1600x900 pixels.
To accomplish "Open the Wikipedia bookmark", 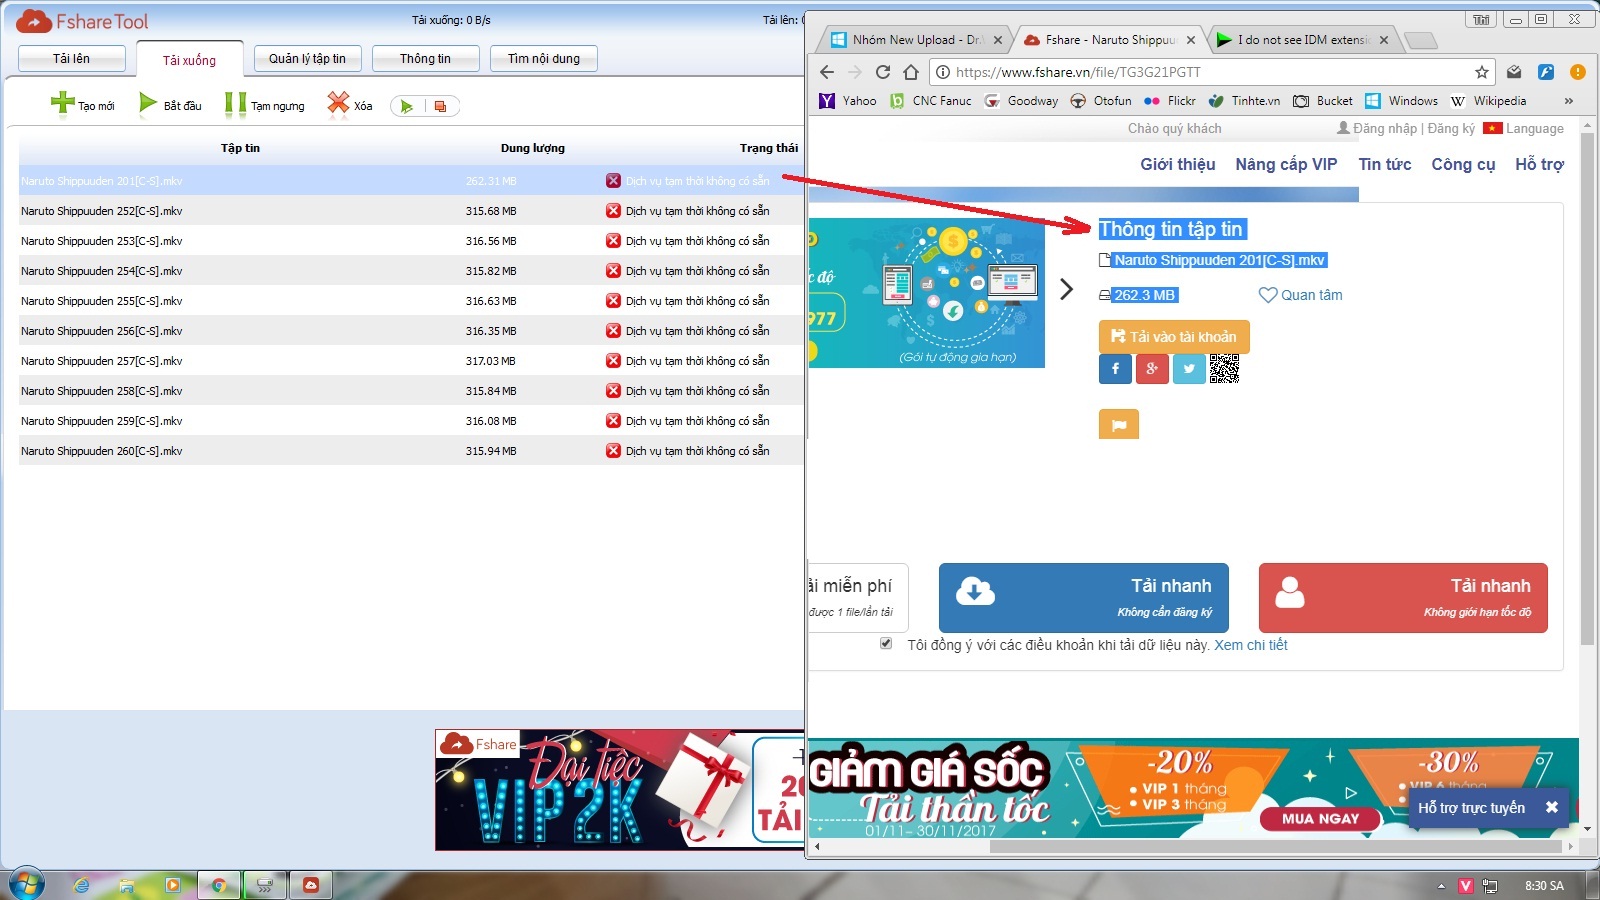I will pyautogui.click(x=1488, y=101).
